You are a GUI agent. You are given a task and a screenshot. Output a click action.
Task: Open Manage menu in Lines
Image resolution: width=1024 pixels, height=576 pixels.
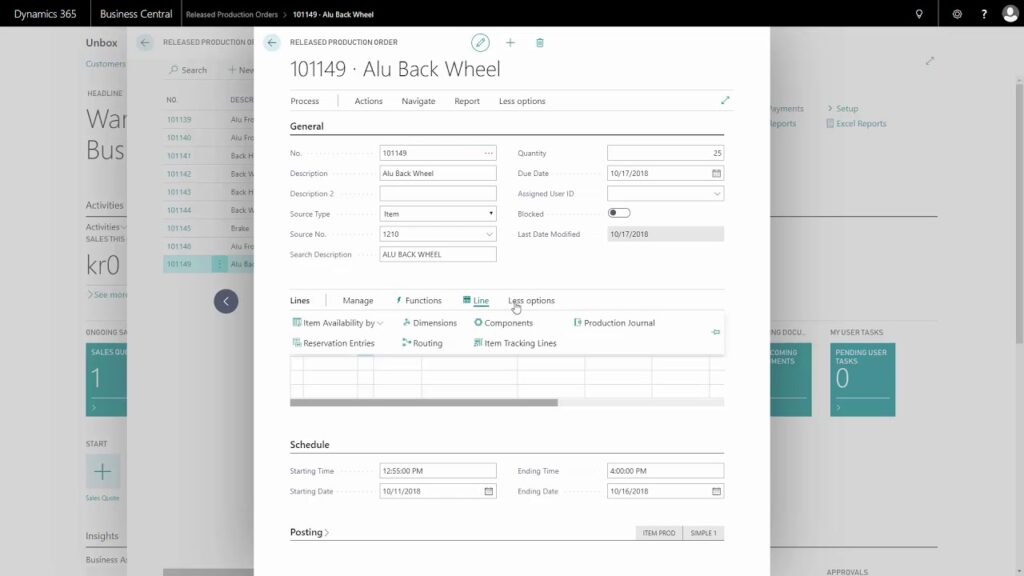[358, 300]
